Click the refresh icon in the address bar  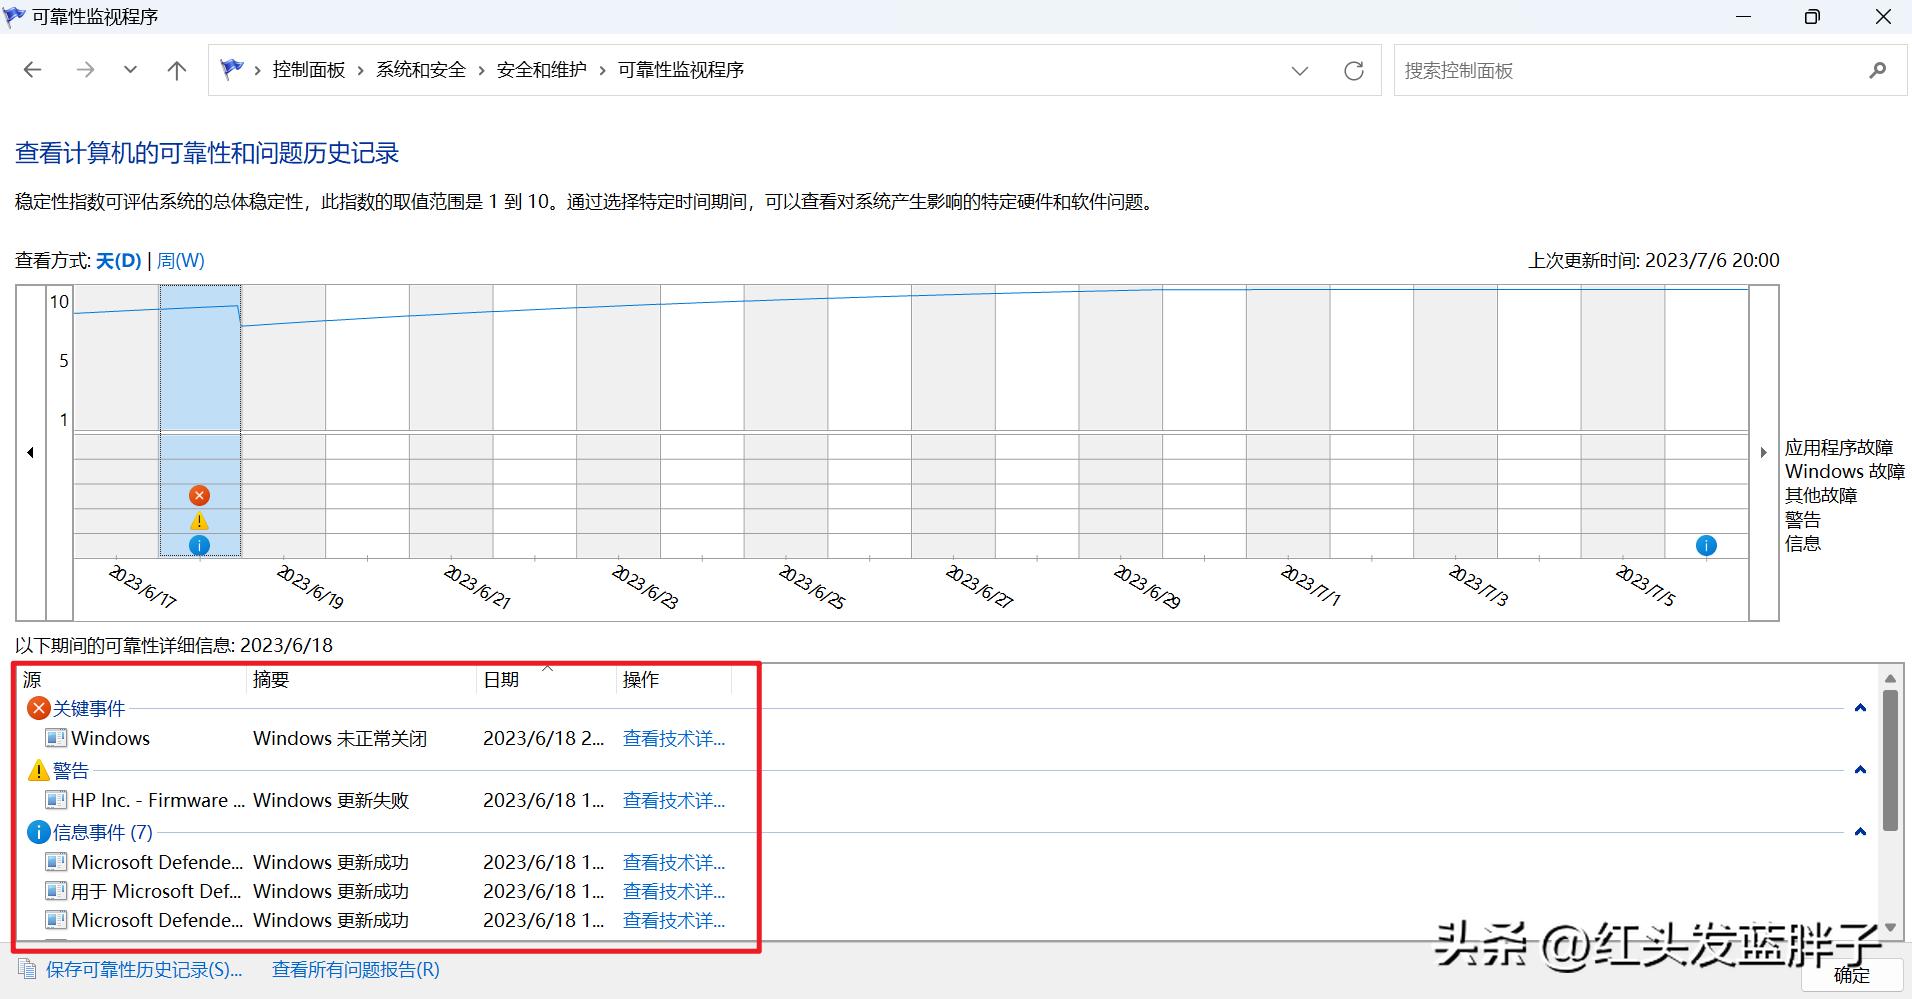coord(1353,70)
